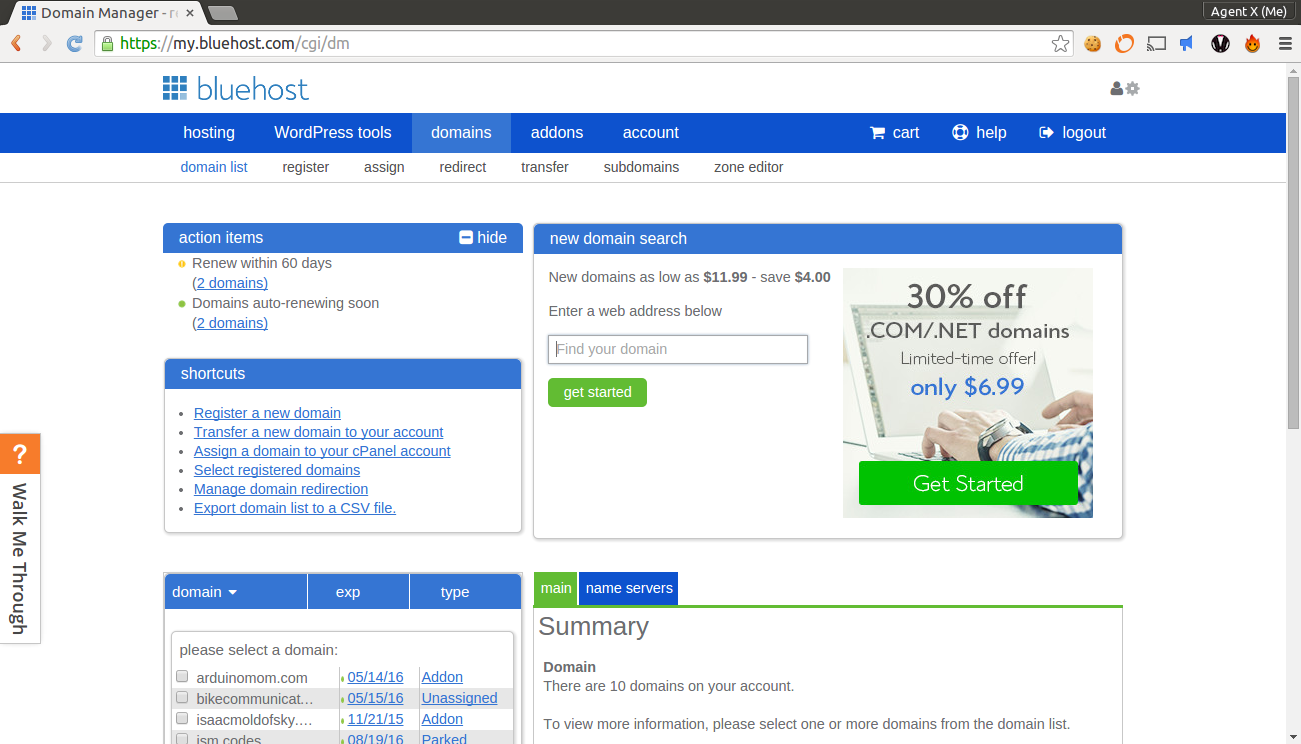The height and width of the screenshot is (744, 1301).
Task: Click the browser back arrow
Action: click(x=17, y=43)
